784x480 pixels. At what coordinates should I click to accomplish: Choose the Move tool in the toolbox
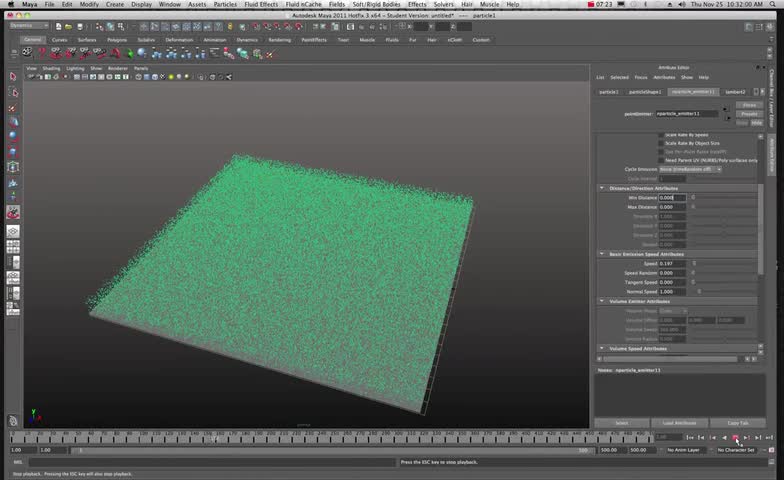pyautogui.click(x=13, y=121)
